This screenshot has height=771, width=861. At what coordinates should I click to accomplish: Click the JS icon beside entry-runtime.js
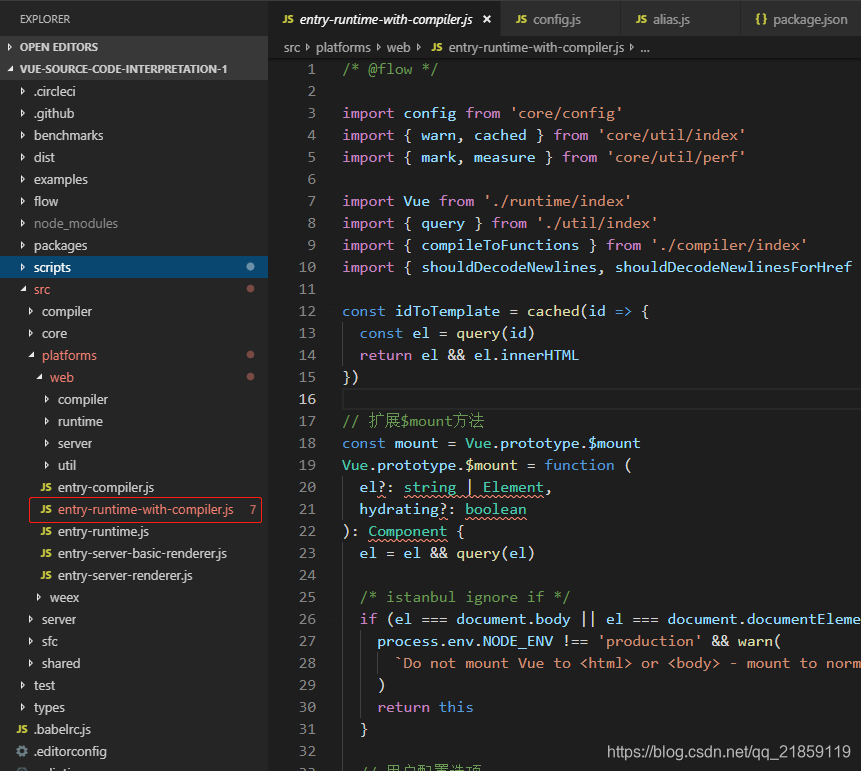tap(46, 531)
